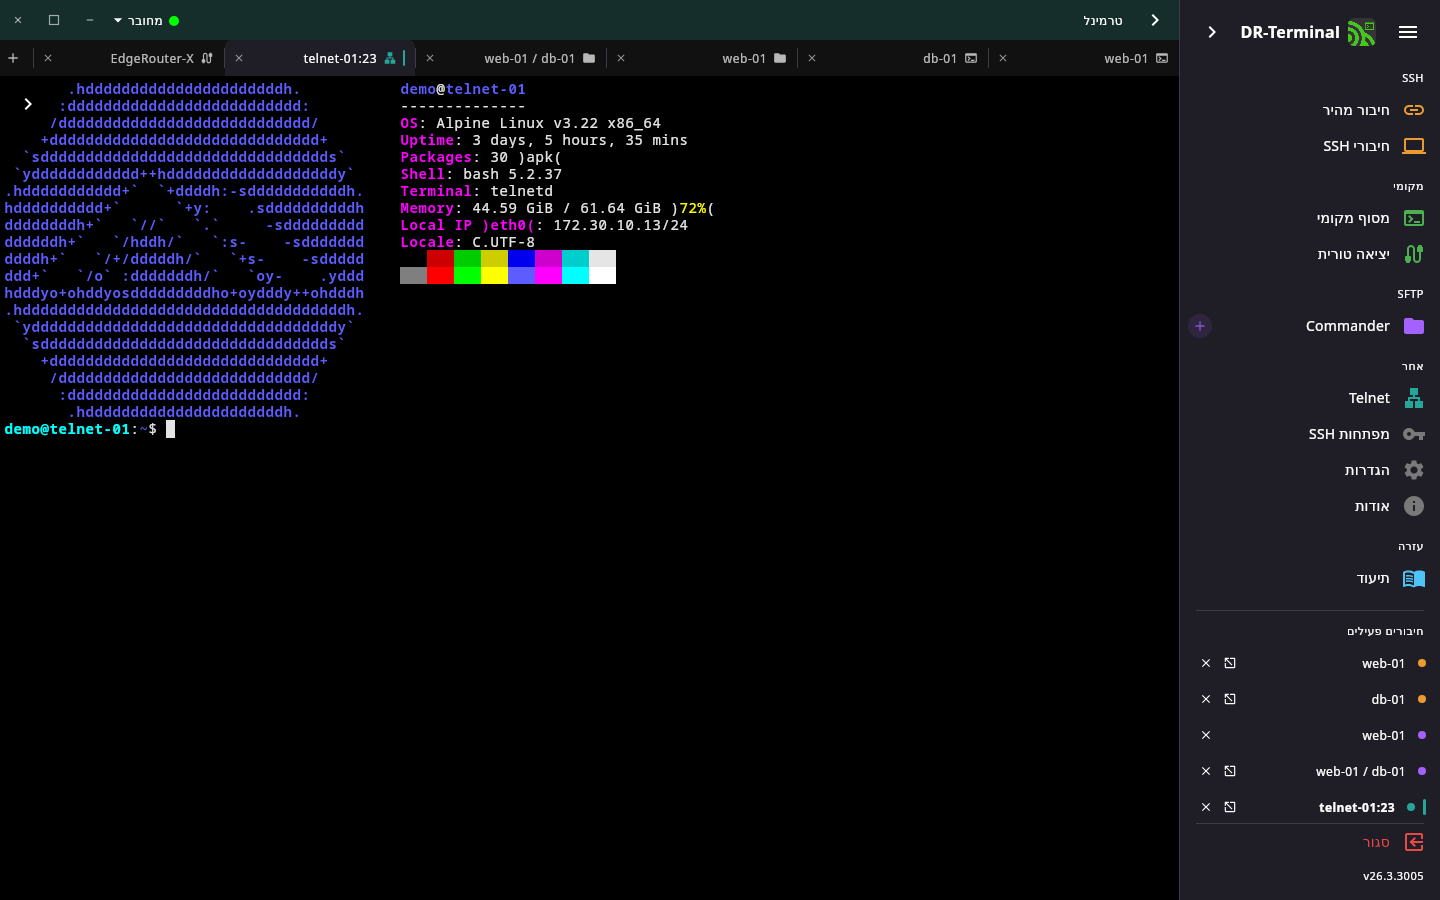Close the db-01 tab
The image size is (1440, 900).
click(x=812, y=58)
